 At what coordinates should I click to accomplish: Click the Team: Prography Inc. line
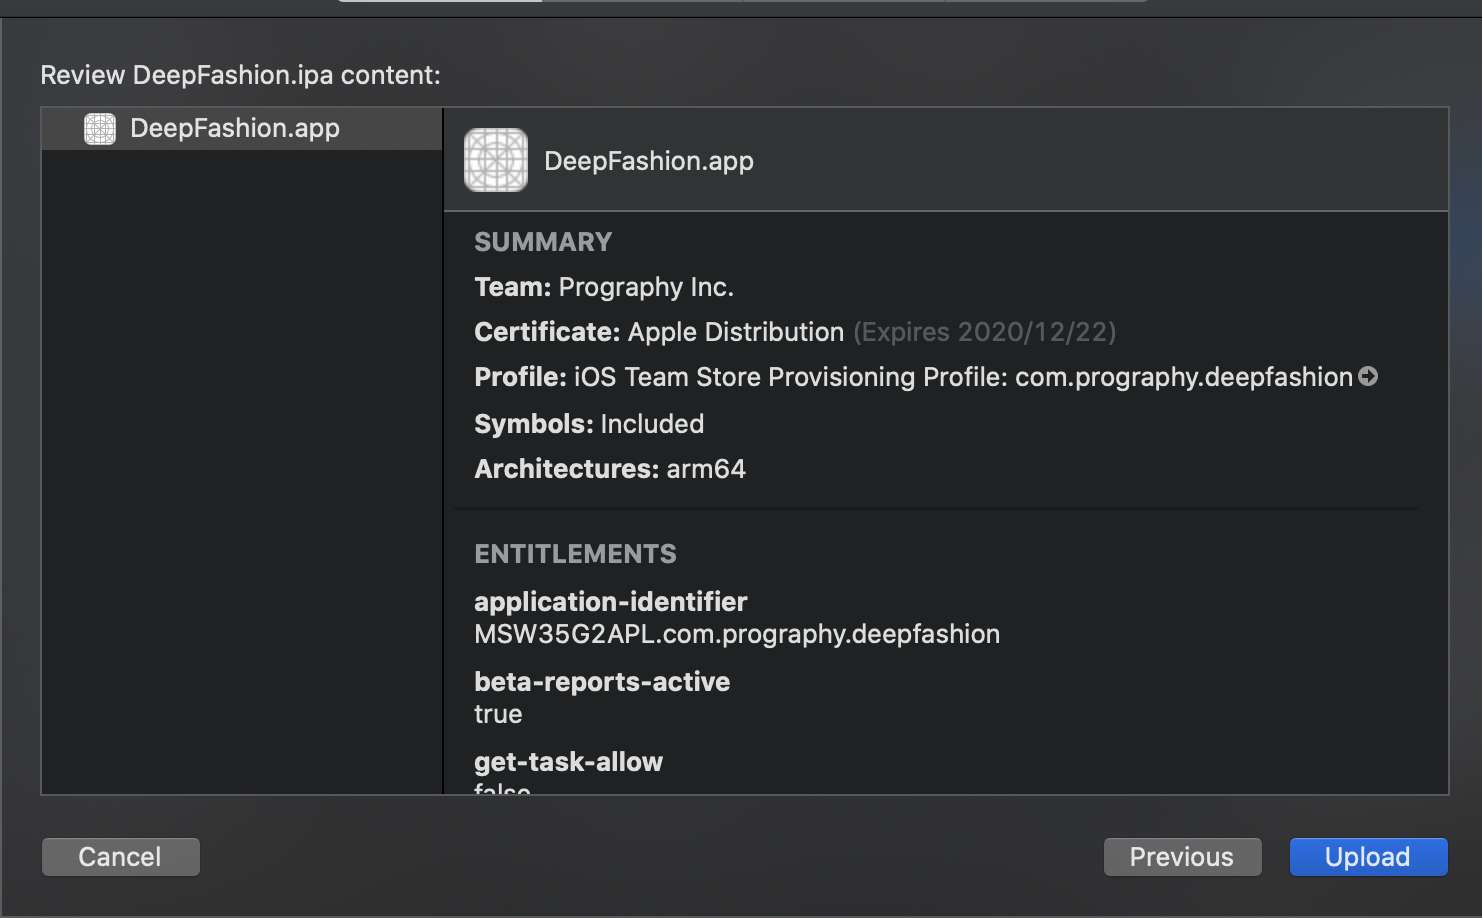(x=604, y=287)
